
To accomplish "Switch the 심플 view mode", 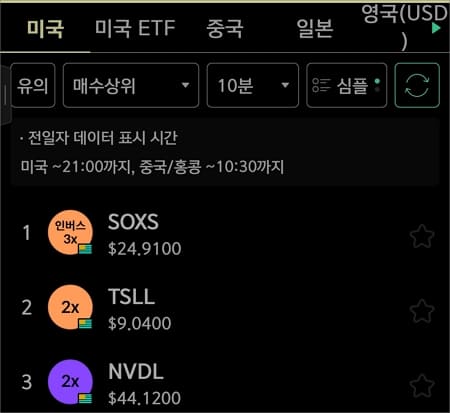I will (347, 85).
